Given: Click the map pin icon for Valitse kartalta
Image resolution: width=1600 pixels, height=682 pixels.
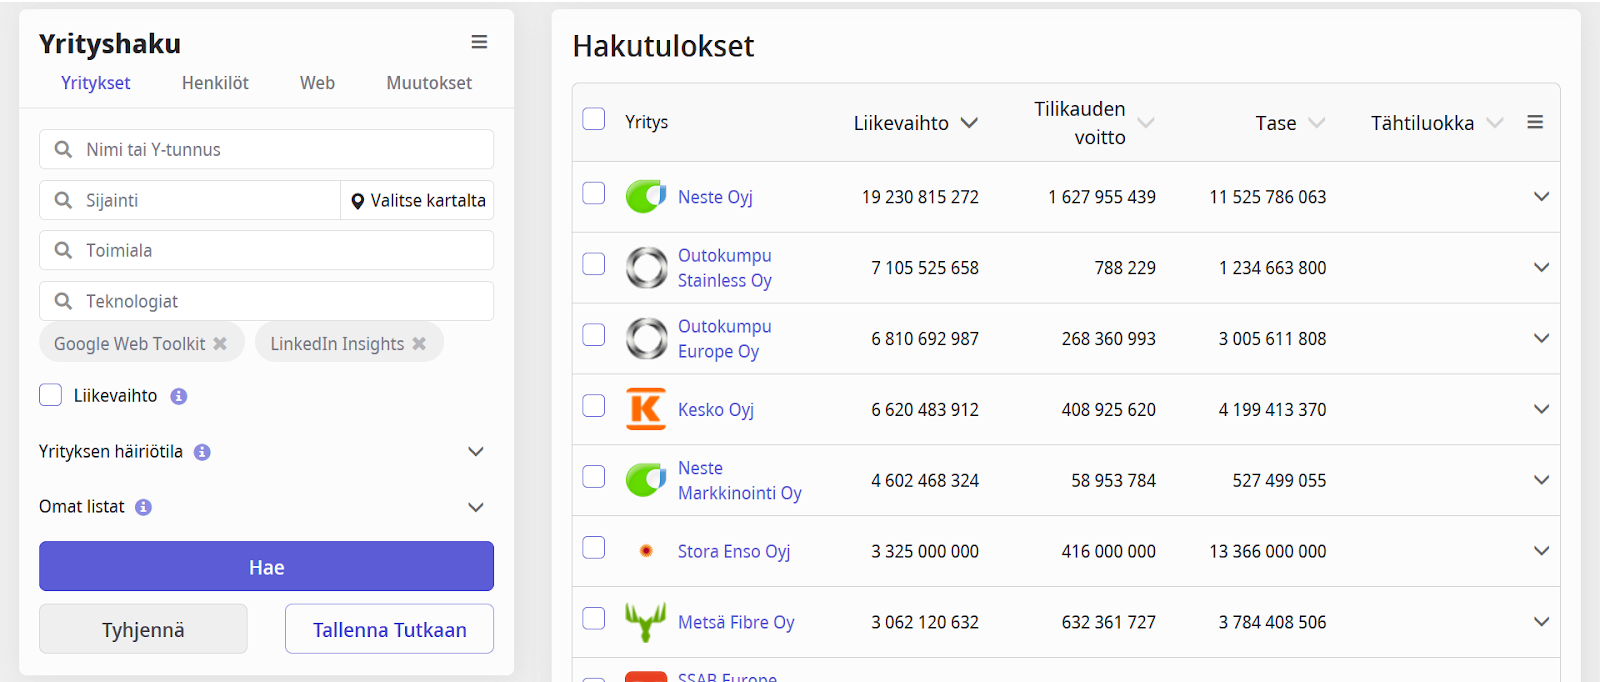Looking at the screenshot, I should [x=358, y=201].
